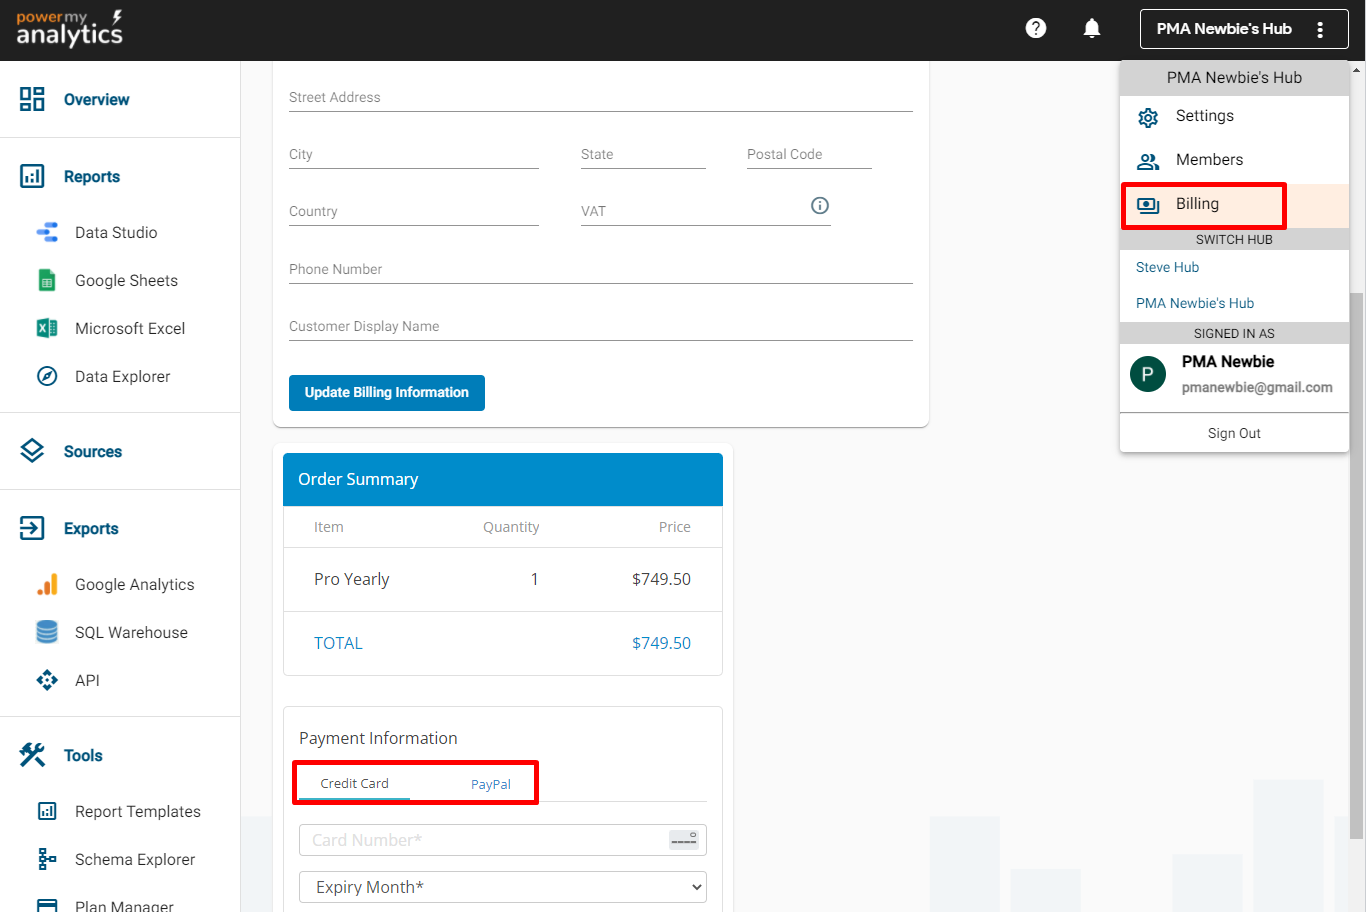Open Members in hub menu
This screenshot has width=1366, height=912.
1209,160
